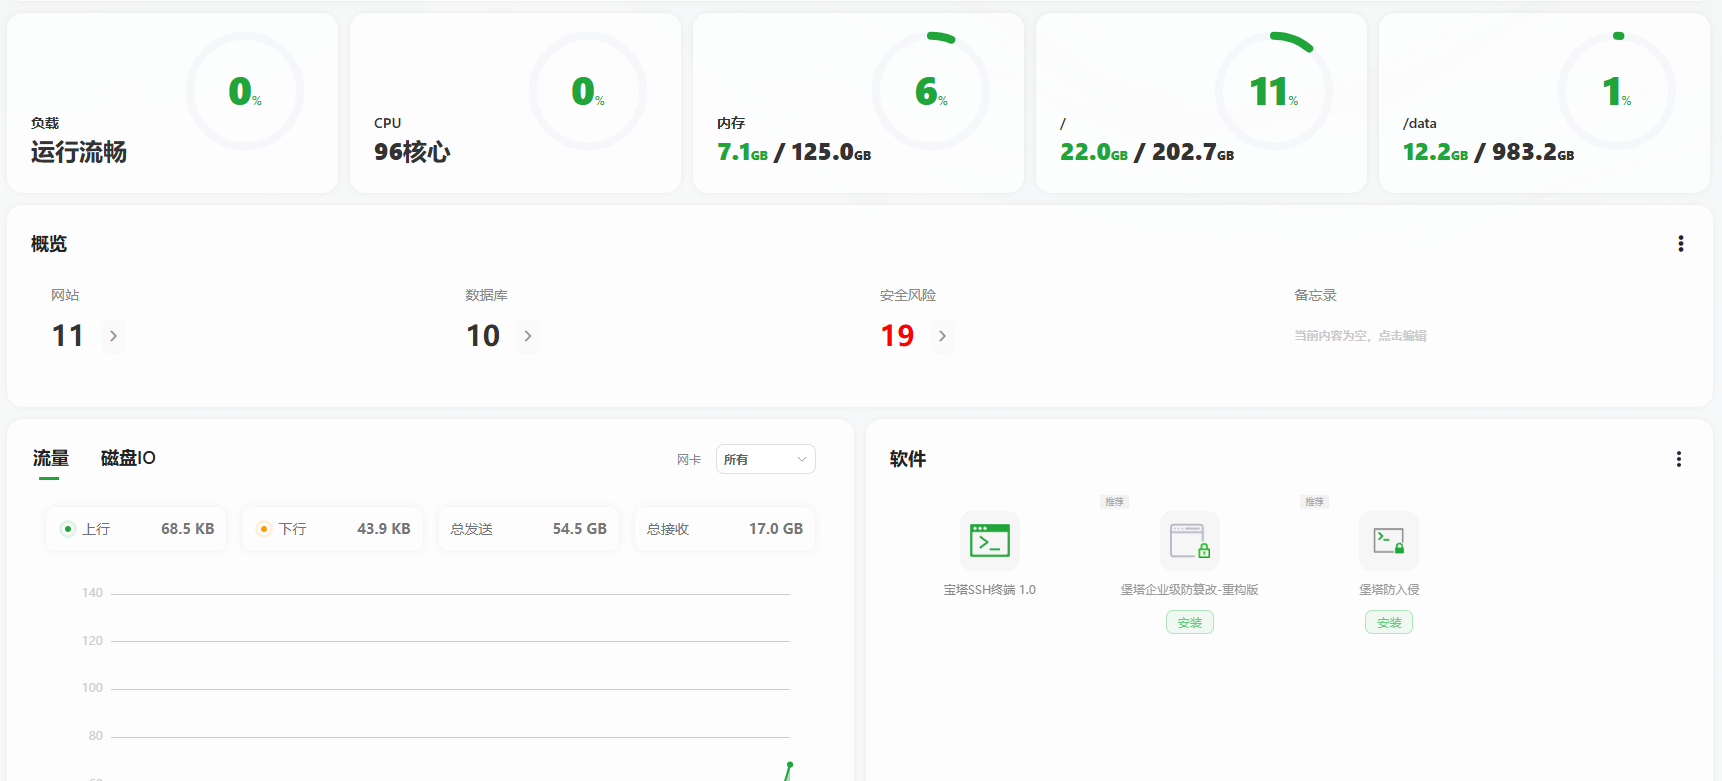Image resolution: width=1722 pixels, height=781 pixels.
Task: Expand the 网站 count arrow
Action: pyautogui.click(x=113, y=336)
